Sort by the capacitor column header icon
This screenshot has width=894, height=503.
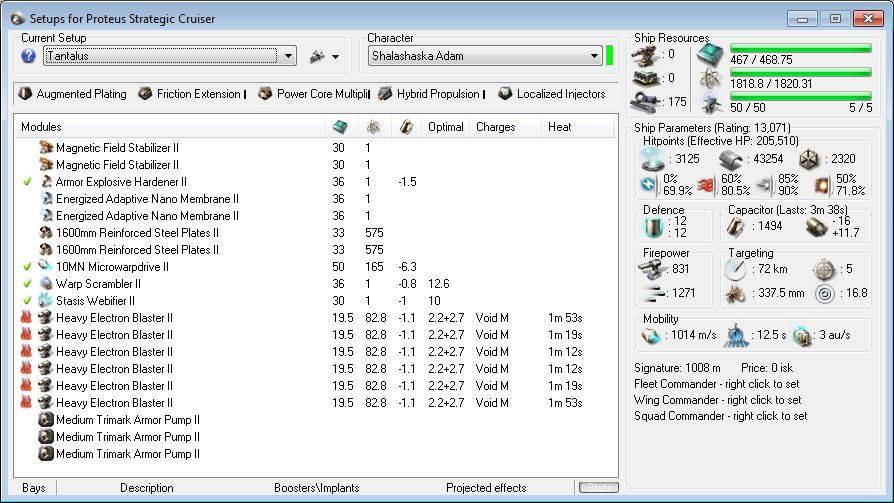click(406, 127)
